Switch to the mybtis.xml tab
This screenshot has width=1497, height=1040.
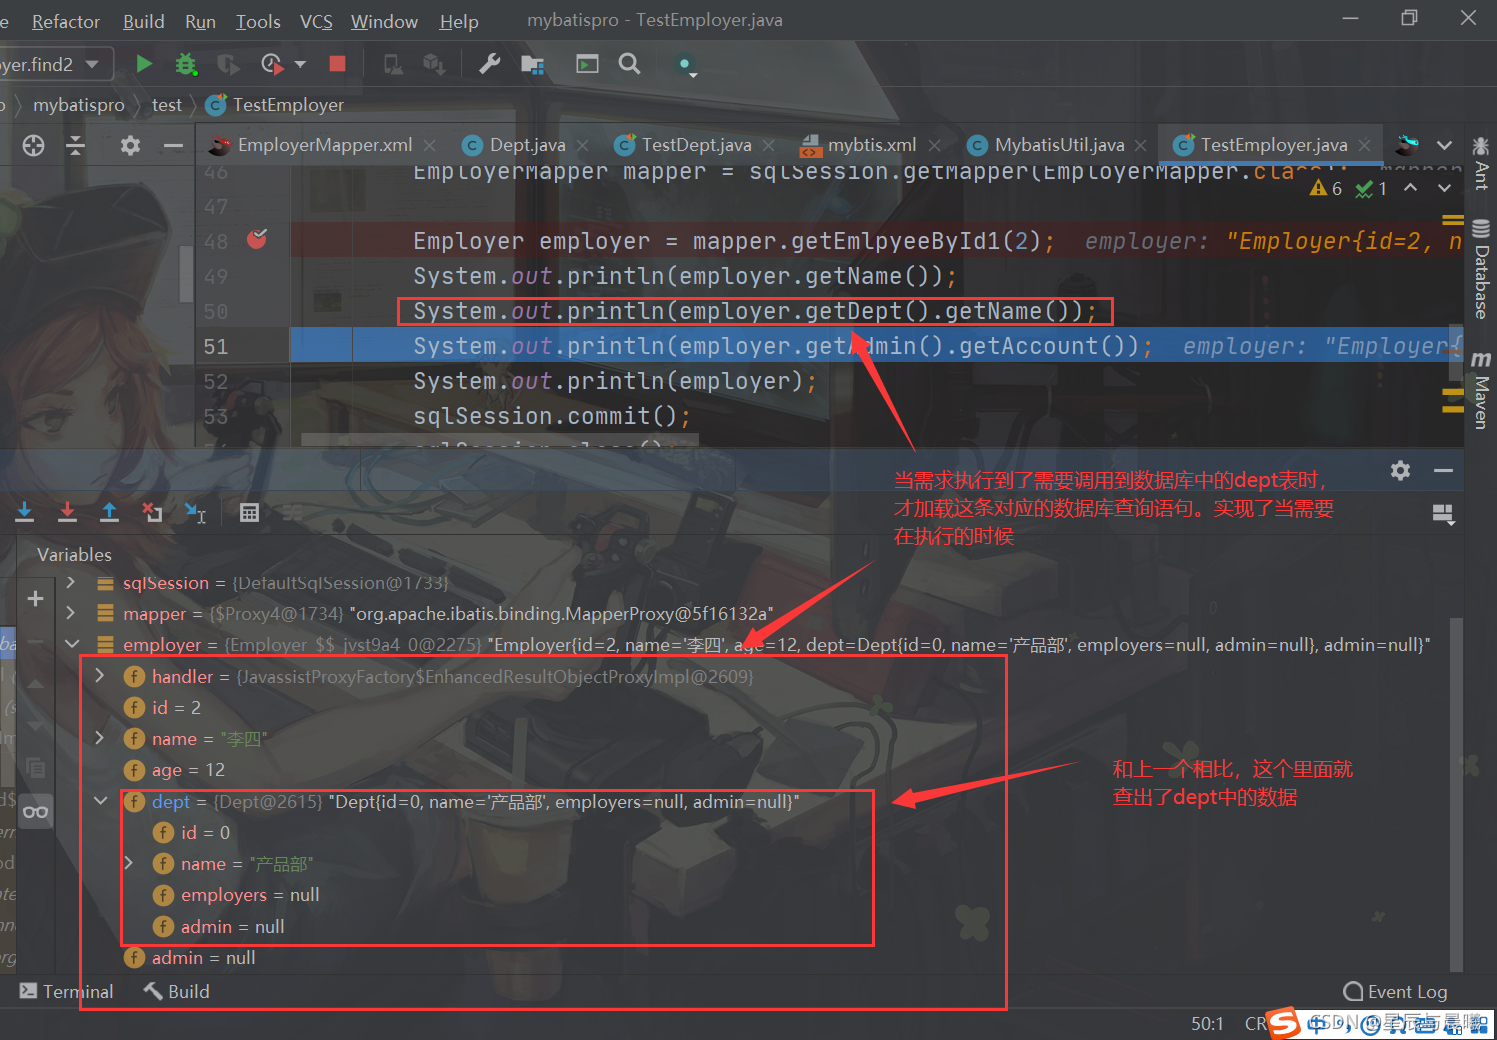871,145
